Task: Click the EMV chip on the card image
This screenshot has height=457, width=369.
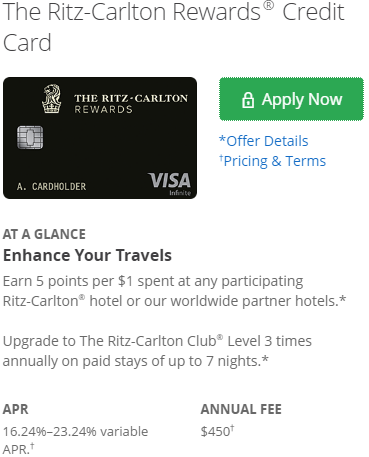Action: (30, 137)
